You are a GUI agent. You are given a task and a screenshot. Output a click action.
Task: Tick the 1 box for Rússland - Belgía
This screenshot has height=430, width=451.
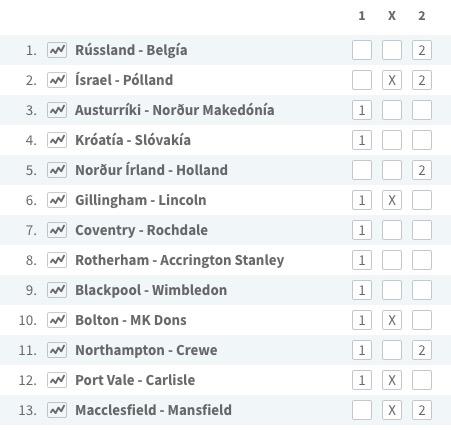coord(362,50)
